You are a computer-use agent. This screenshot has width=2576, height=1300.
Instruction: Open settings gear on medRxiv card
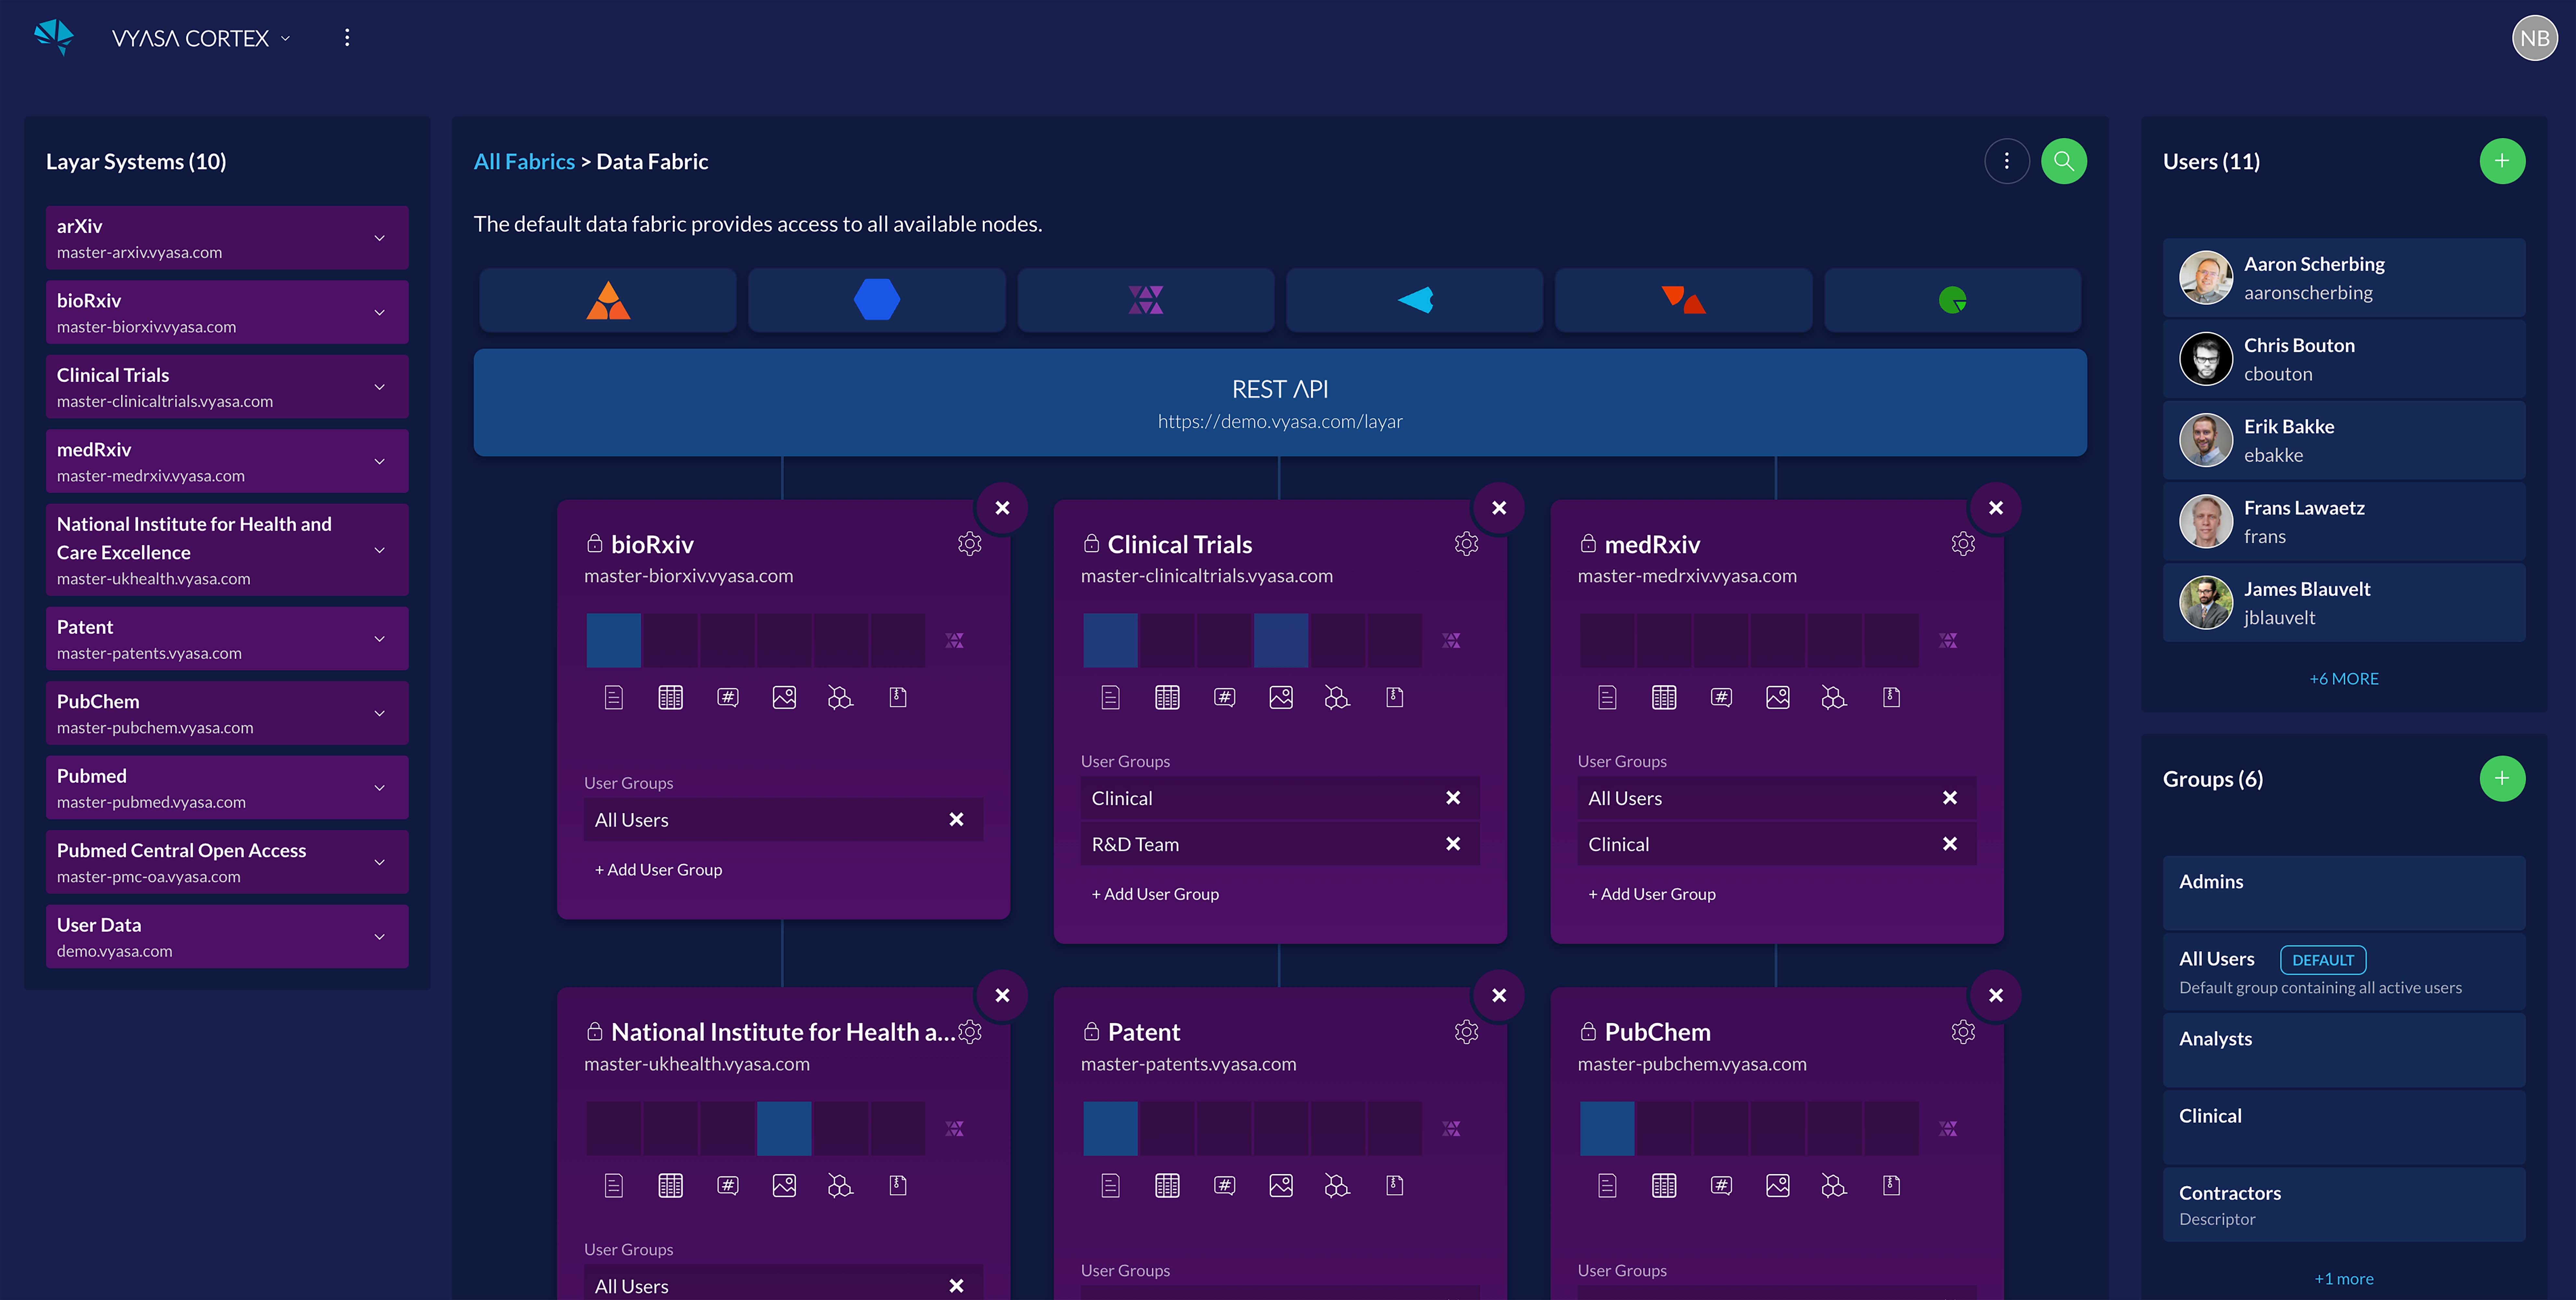(1963, 544)
